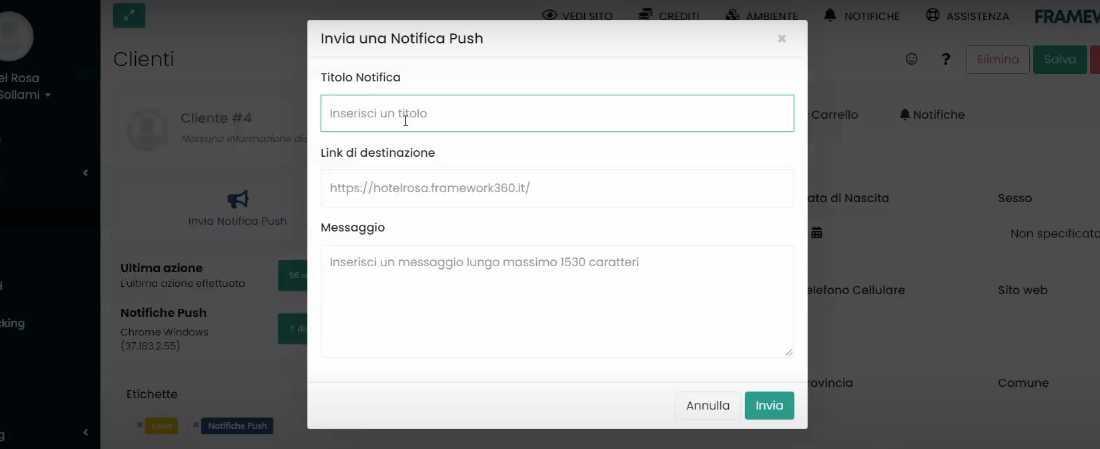Expand the lower sidebar chevron arrow
The image size is (1100, 449).
coord(85,433)
